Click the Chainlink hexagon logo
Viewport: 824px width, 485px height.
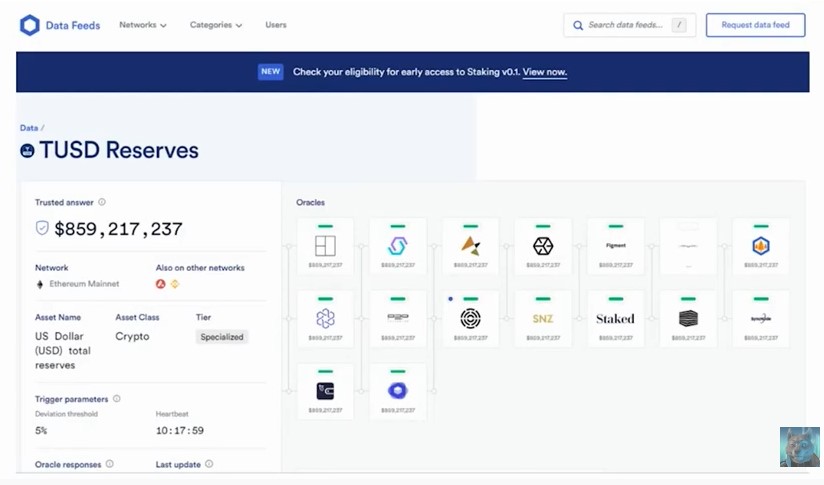[29, 25]
